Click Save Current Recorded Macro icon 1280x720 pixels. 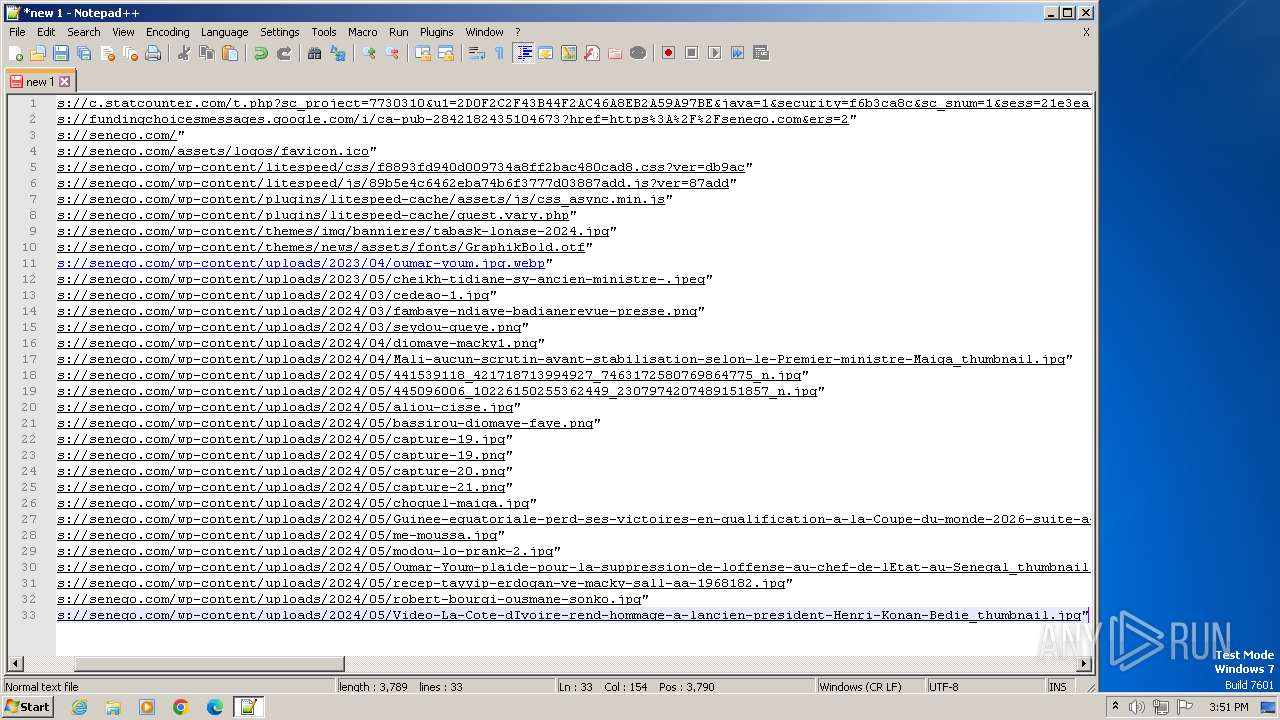tap(761, 53)
